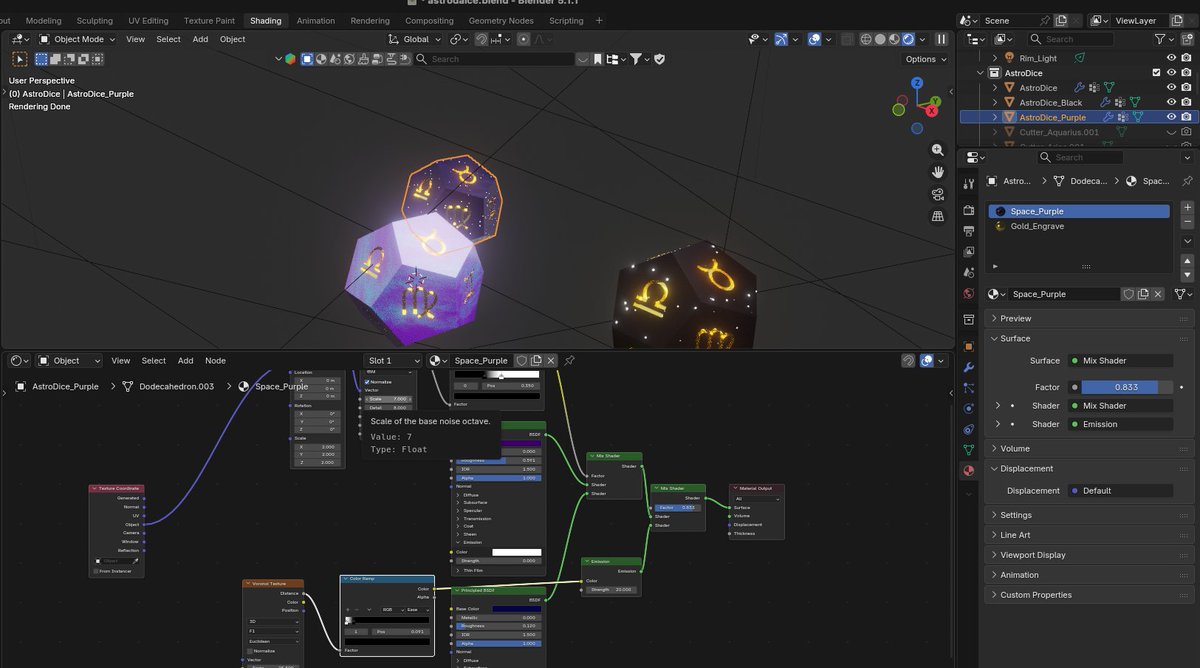Image resolution: width=1200 pixels, height=668 pixels.
Task: Click the pan hand gizmo in the viewport
Action: tap(937, 172)
